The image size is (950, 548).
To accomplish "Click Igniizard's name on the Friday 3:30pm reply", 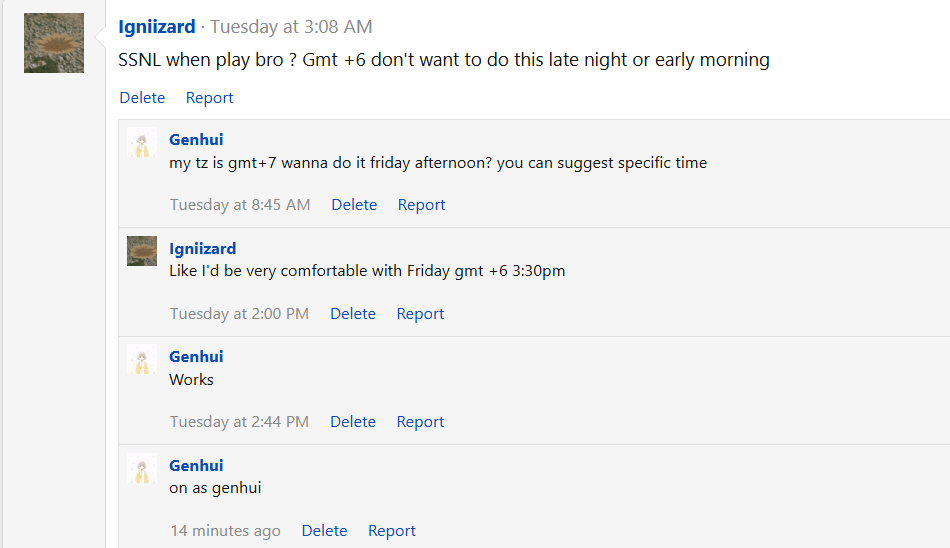I will point(202,249).
